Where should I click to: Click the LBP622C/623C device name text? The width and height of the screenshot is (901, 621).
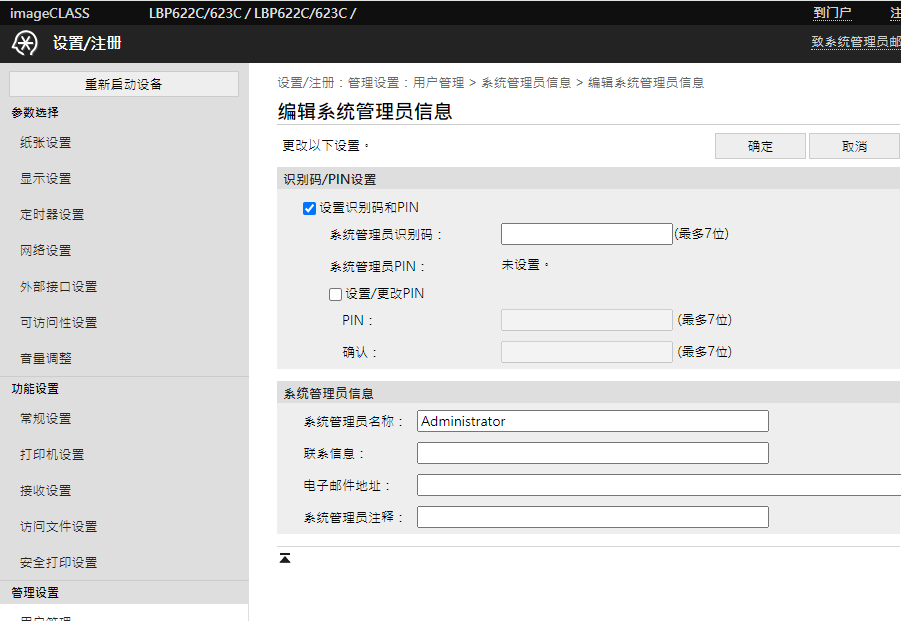click(x=252, y=13)
